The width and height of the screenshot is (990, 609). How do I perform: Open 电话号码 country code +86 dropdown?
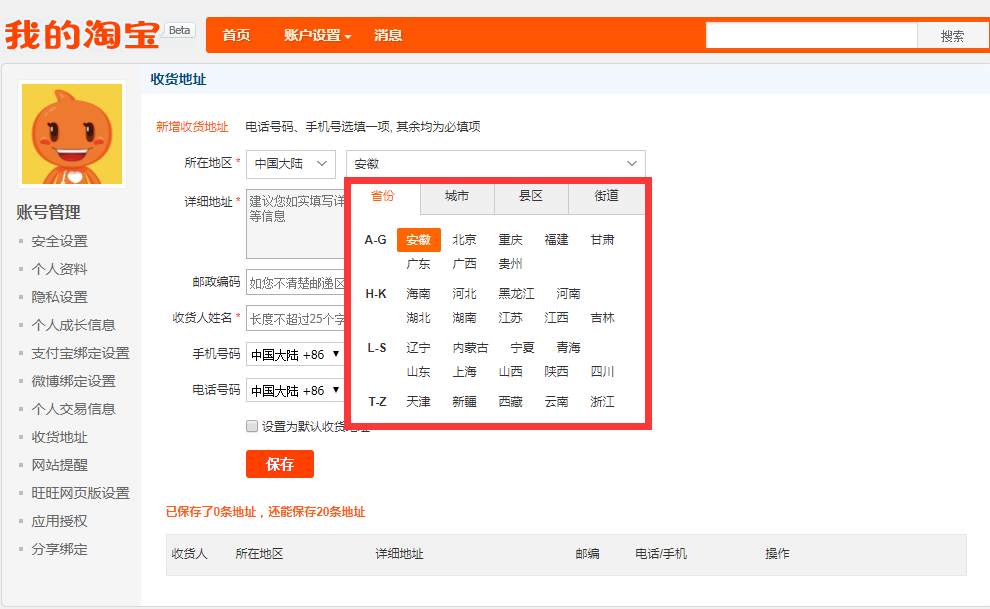[295, 391]
